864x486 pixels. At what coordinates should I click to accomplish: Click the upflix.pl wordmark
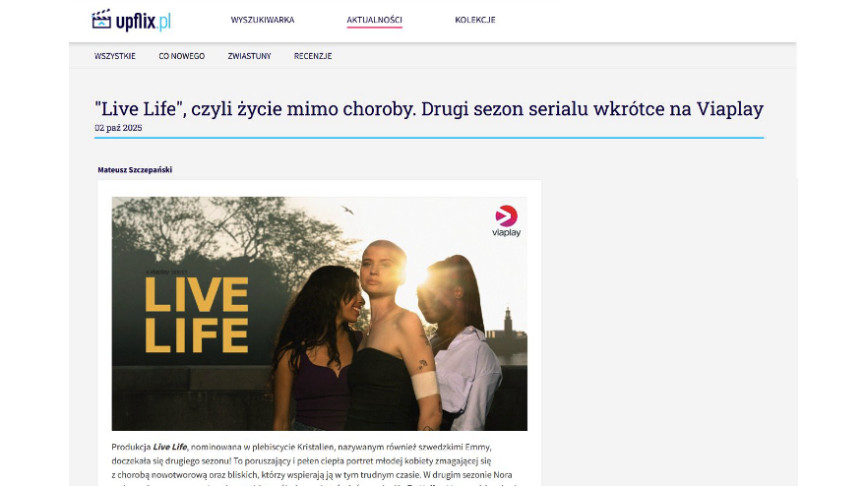click(x=143, y=21)
